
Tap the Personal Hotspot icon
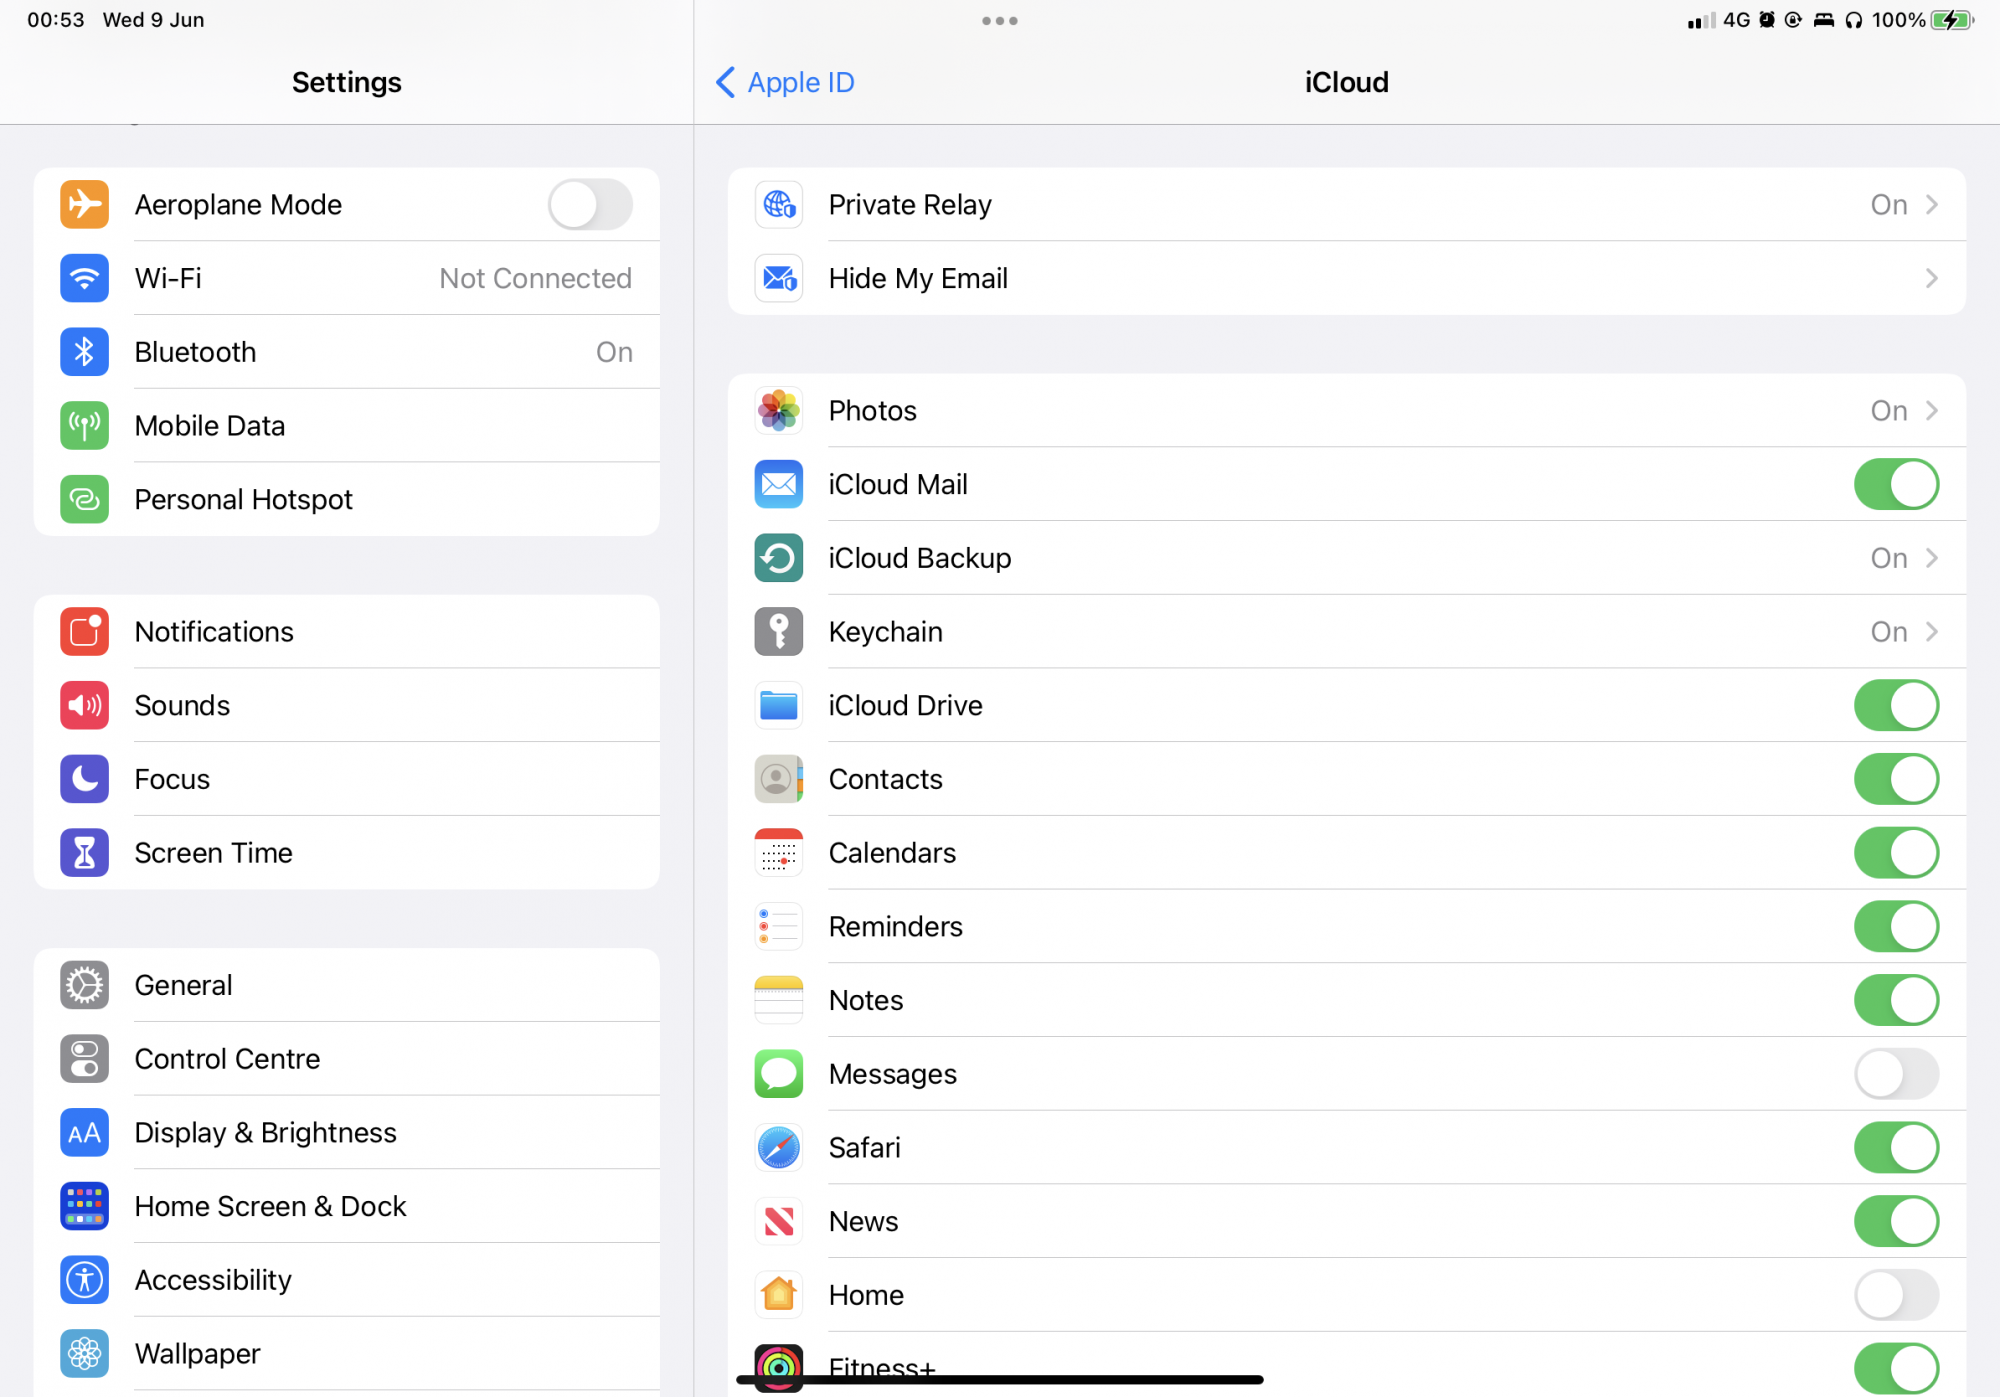pyautogui.click(x=84, y=499)
